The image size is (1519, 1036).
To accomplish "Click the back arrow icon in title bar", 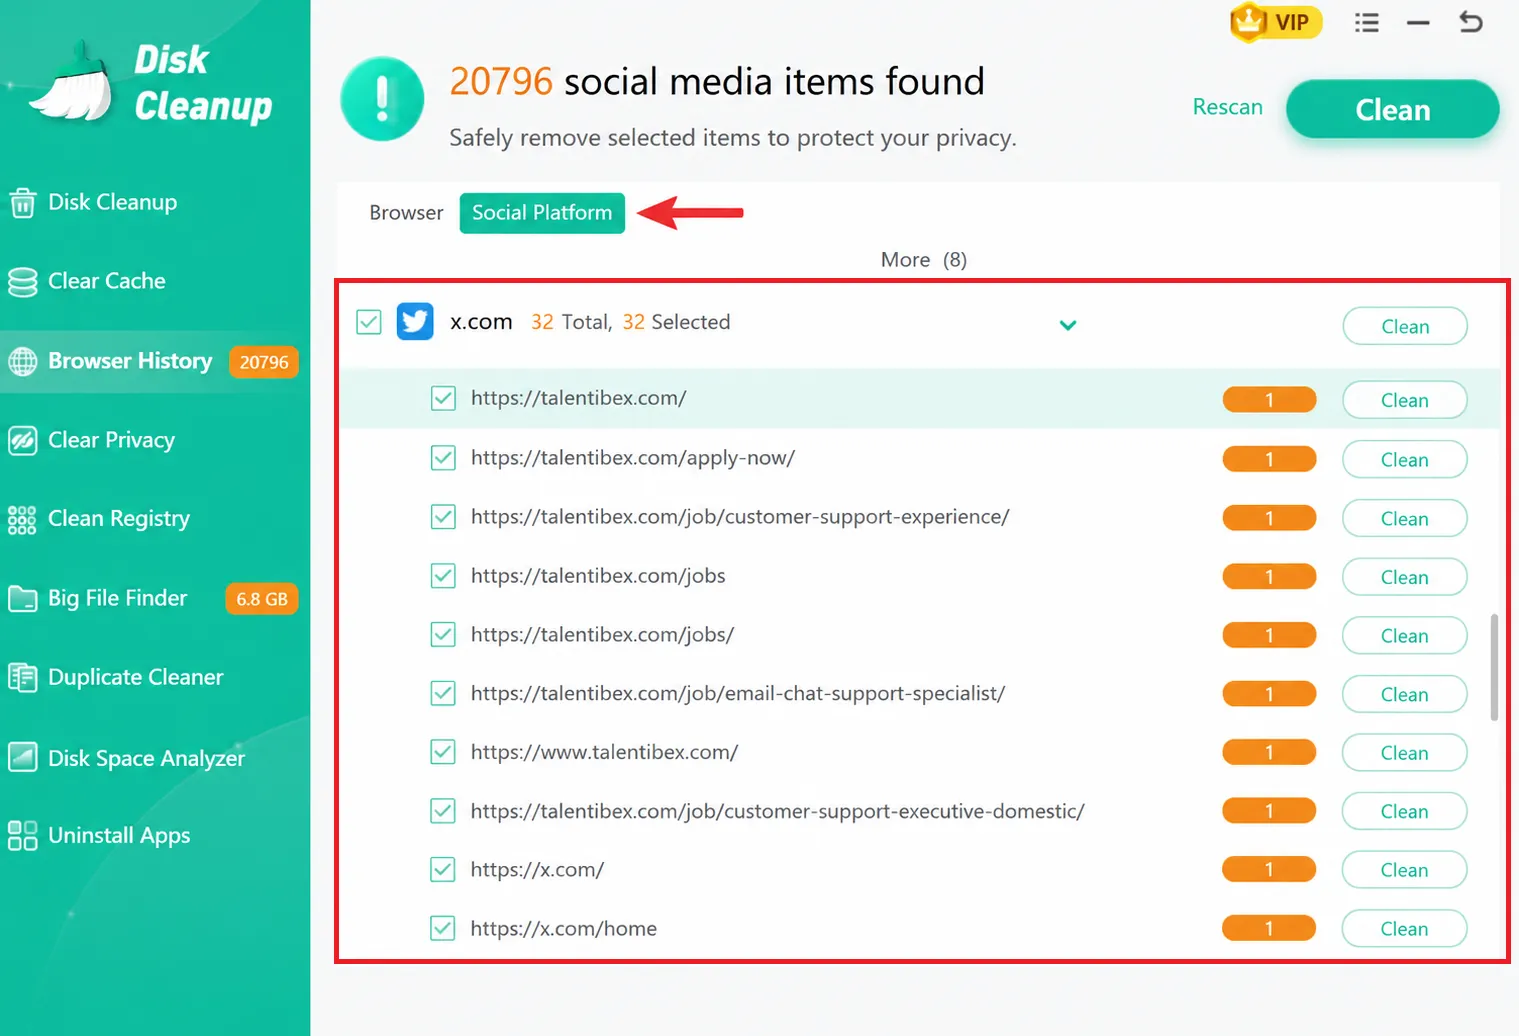I will pyautogui.click(x=1470, y=22).
